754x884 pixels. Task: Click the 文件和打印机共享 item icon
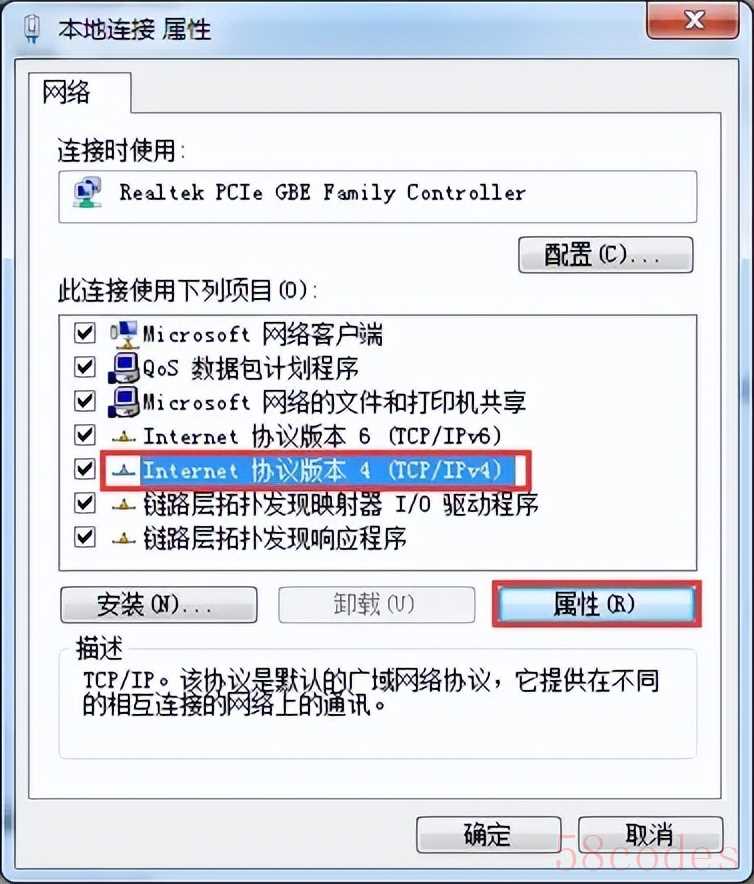click(x=124, y=402)
